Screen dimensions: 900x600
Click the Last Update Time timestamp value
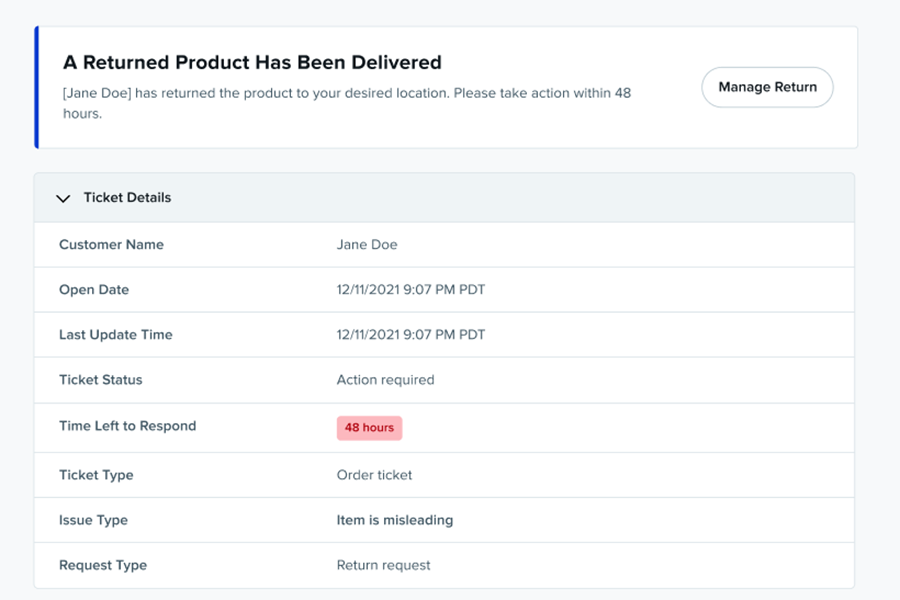pos(411,335)
